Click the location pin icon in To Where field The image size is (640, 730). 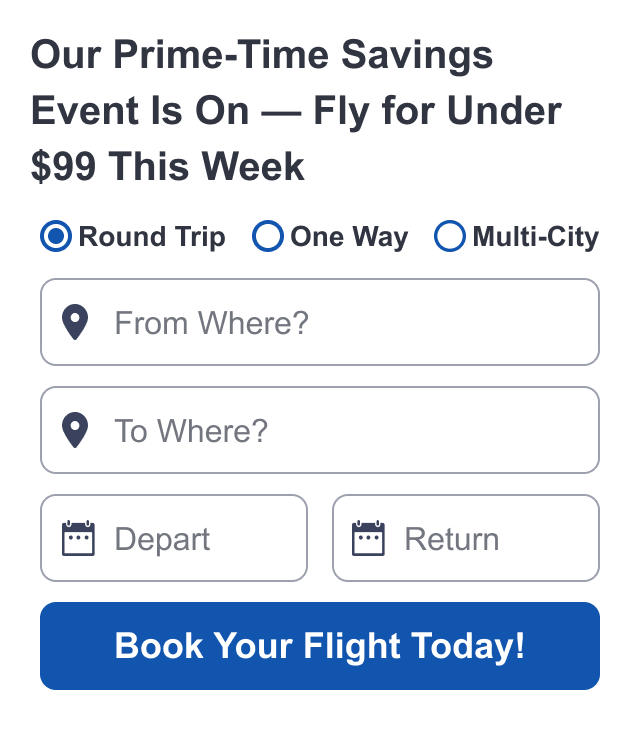point(75,430)
